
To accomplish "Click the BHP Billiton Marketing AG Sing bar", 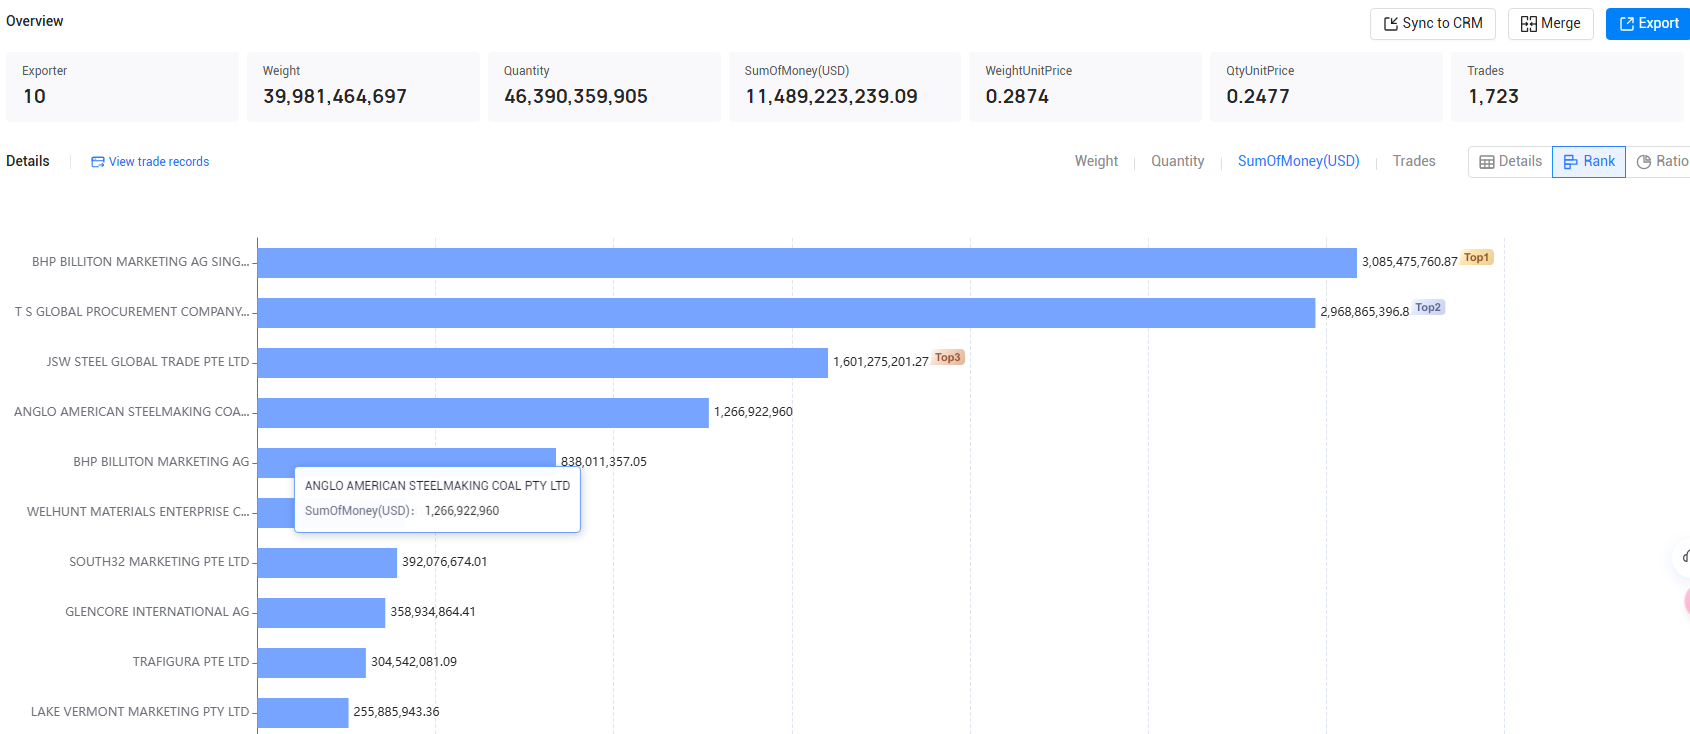I will 807,263.
